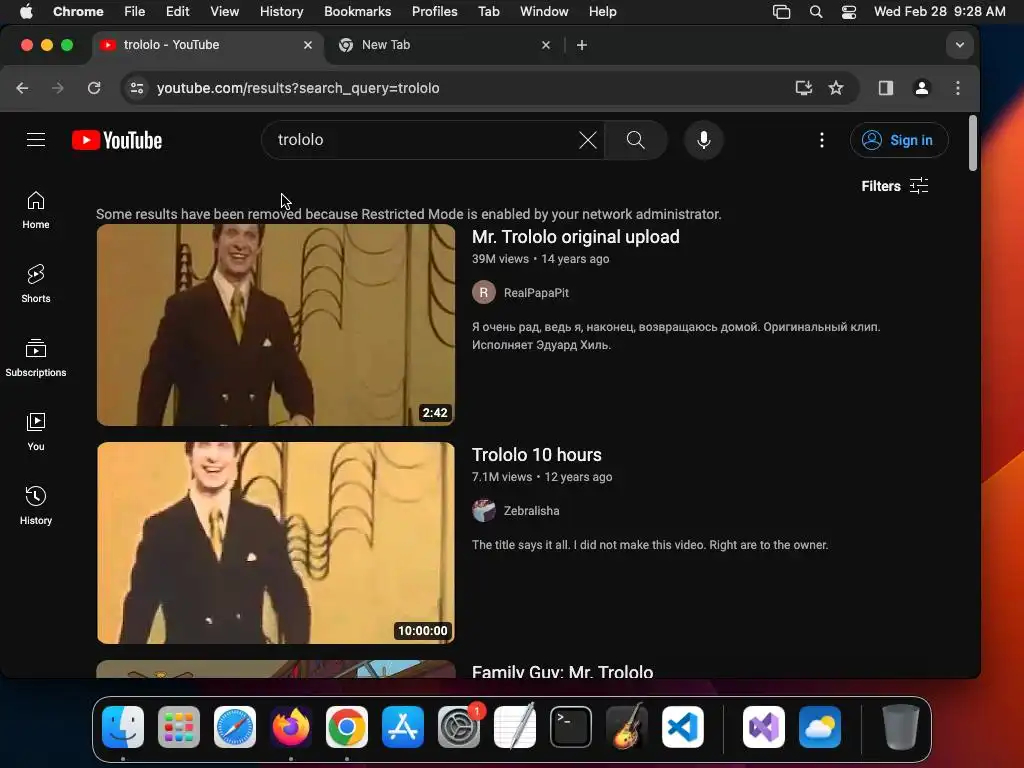Expand the tab search dropdown
The width and height of the screenshot is (1024, 768).
pos(959,45)
